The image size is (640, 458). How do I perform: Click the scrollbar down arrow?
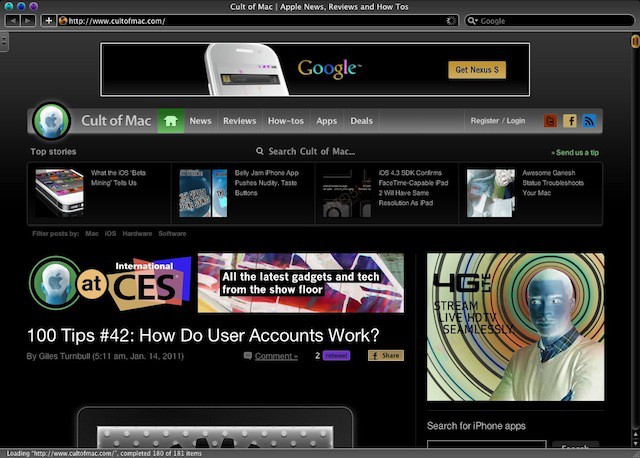(635, 443)
